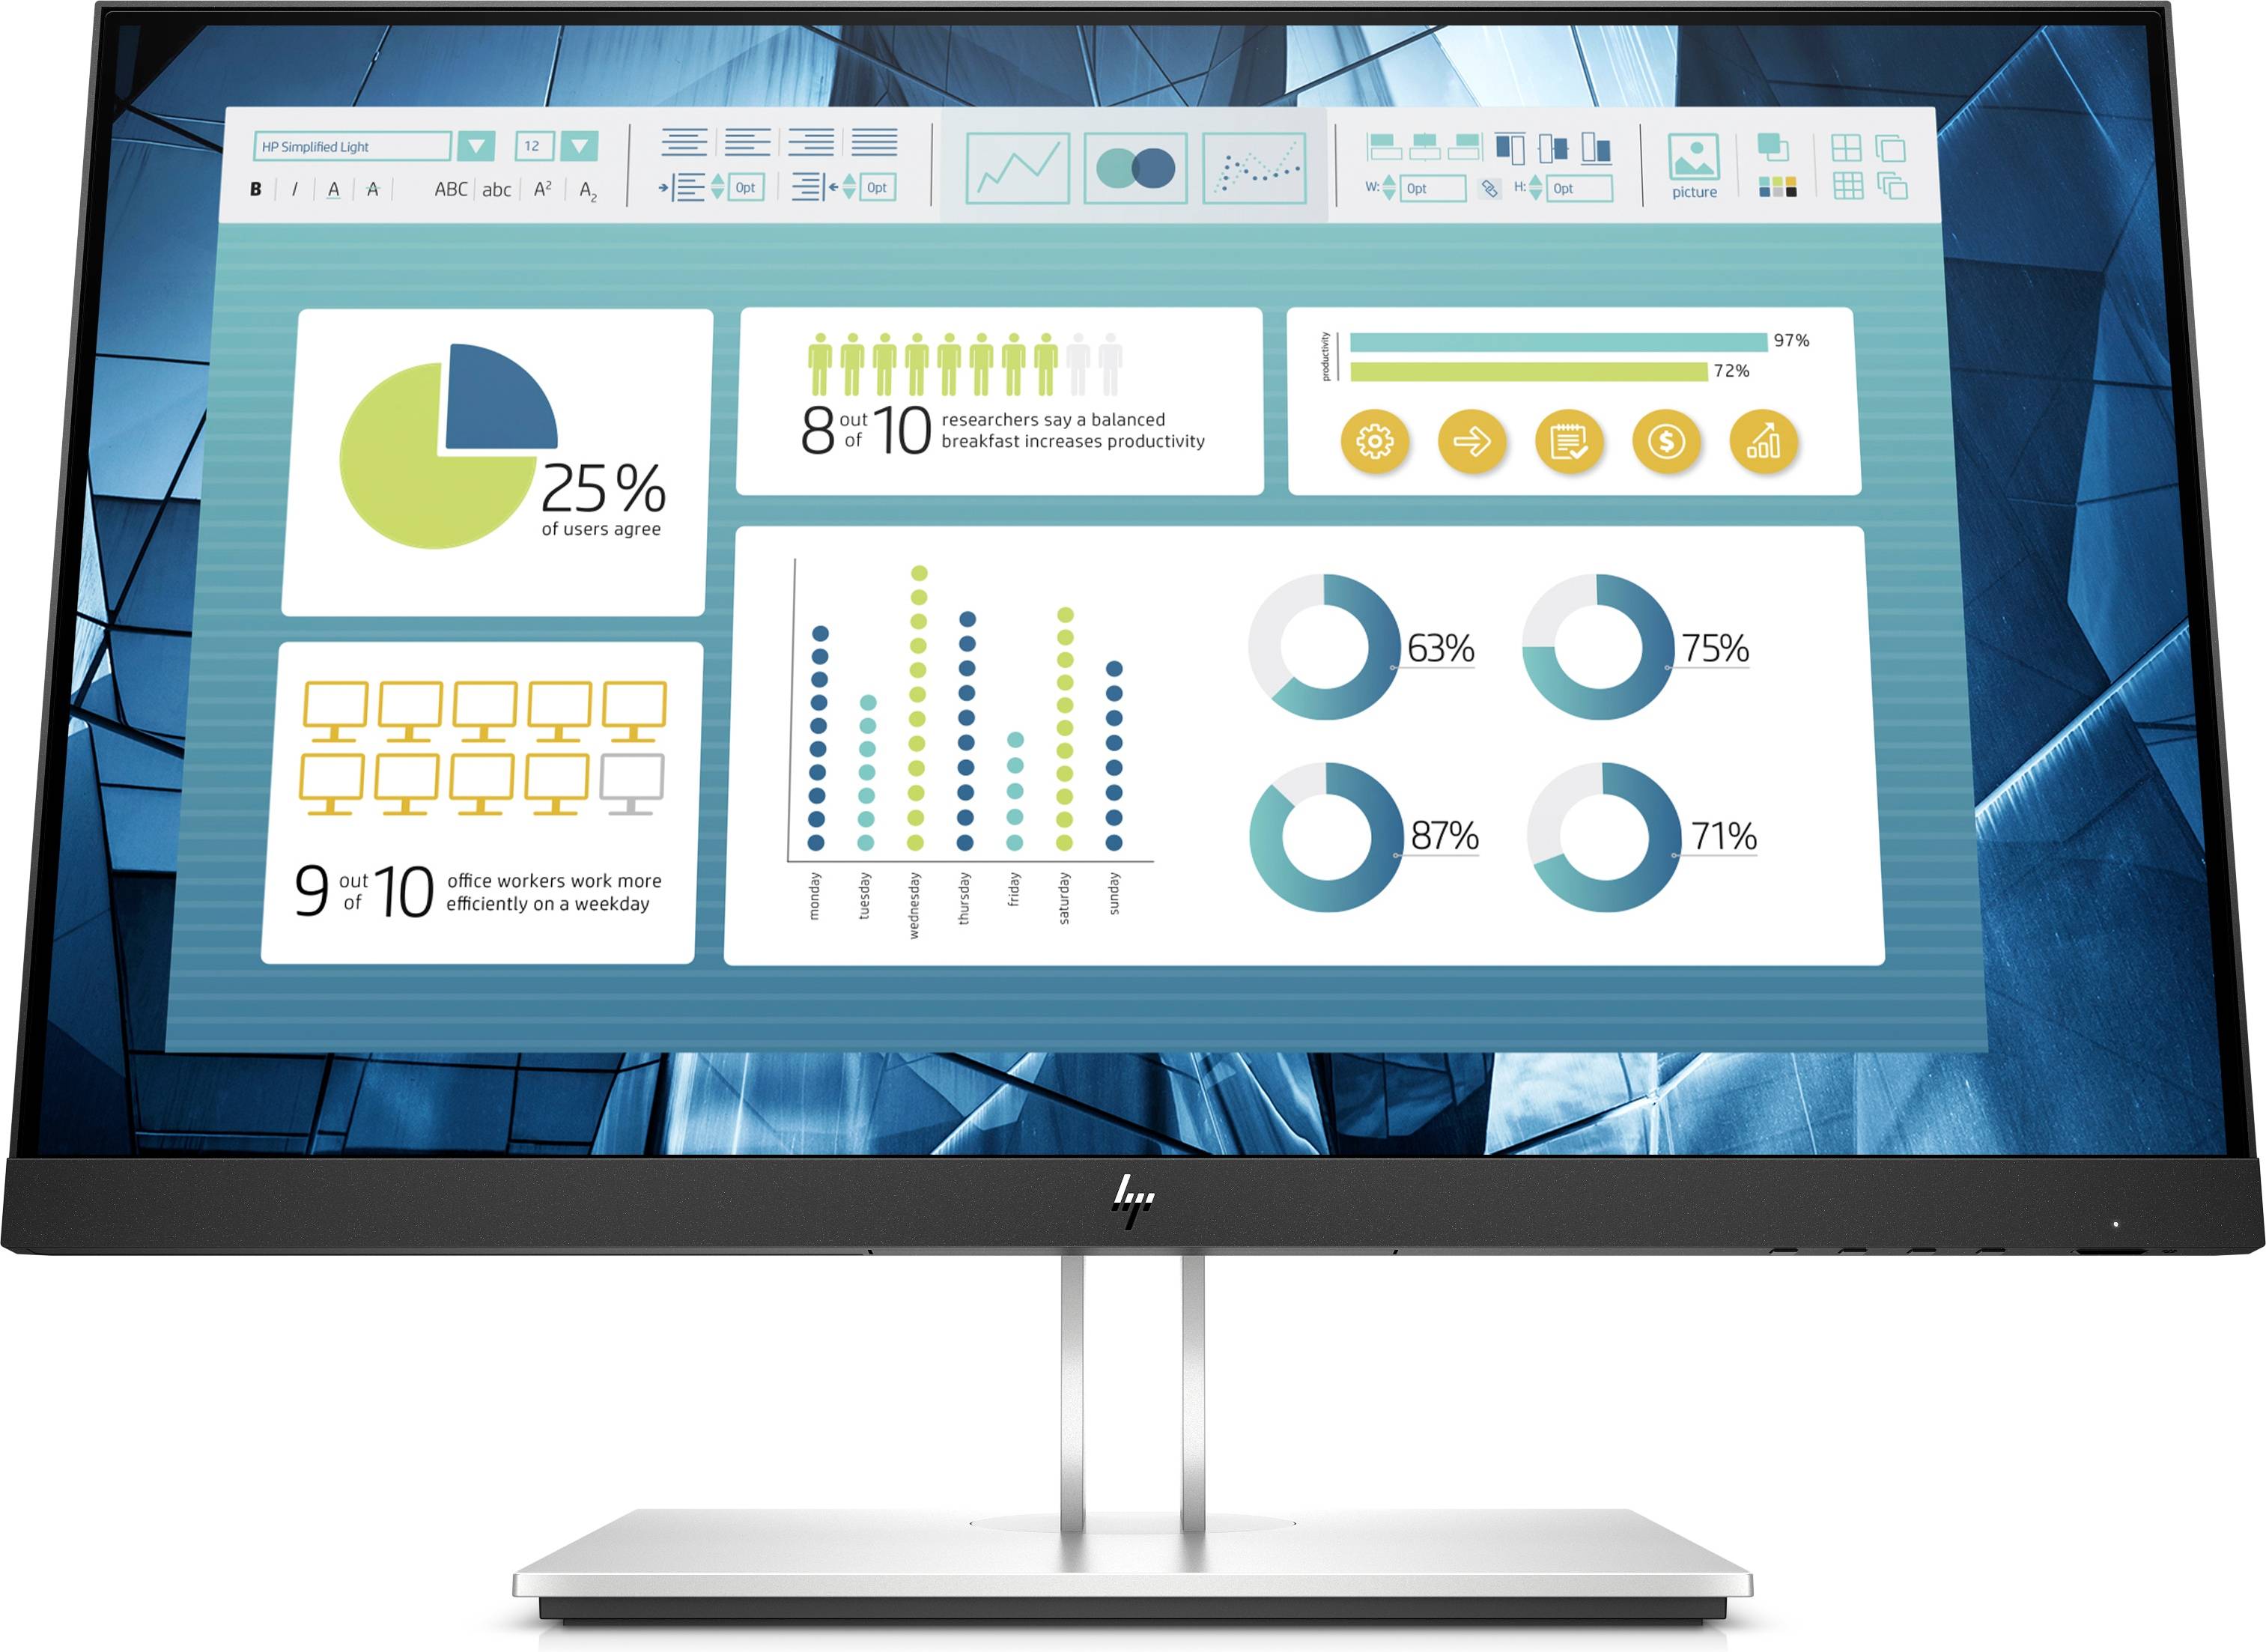Viewport: 2266px width, 1652px height.
Task: Select the color grid/palette icon
Action: click(1781, 188)
